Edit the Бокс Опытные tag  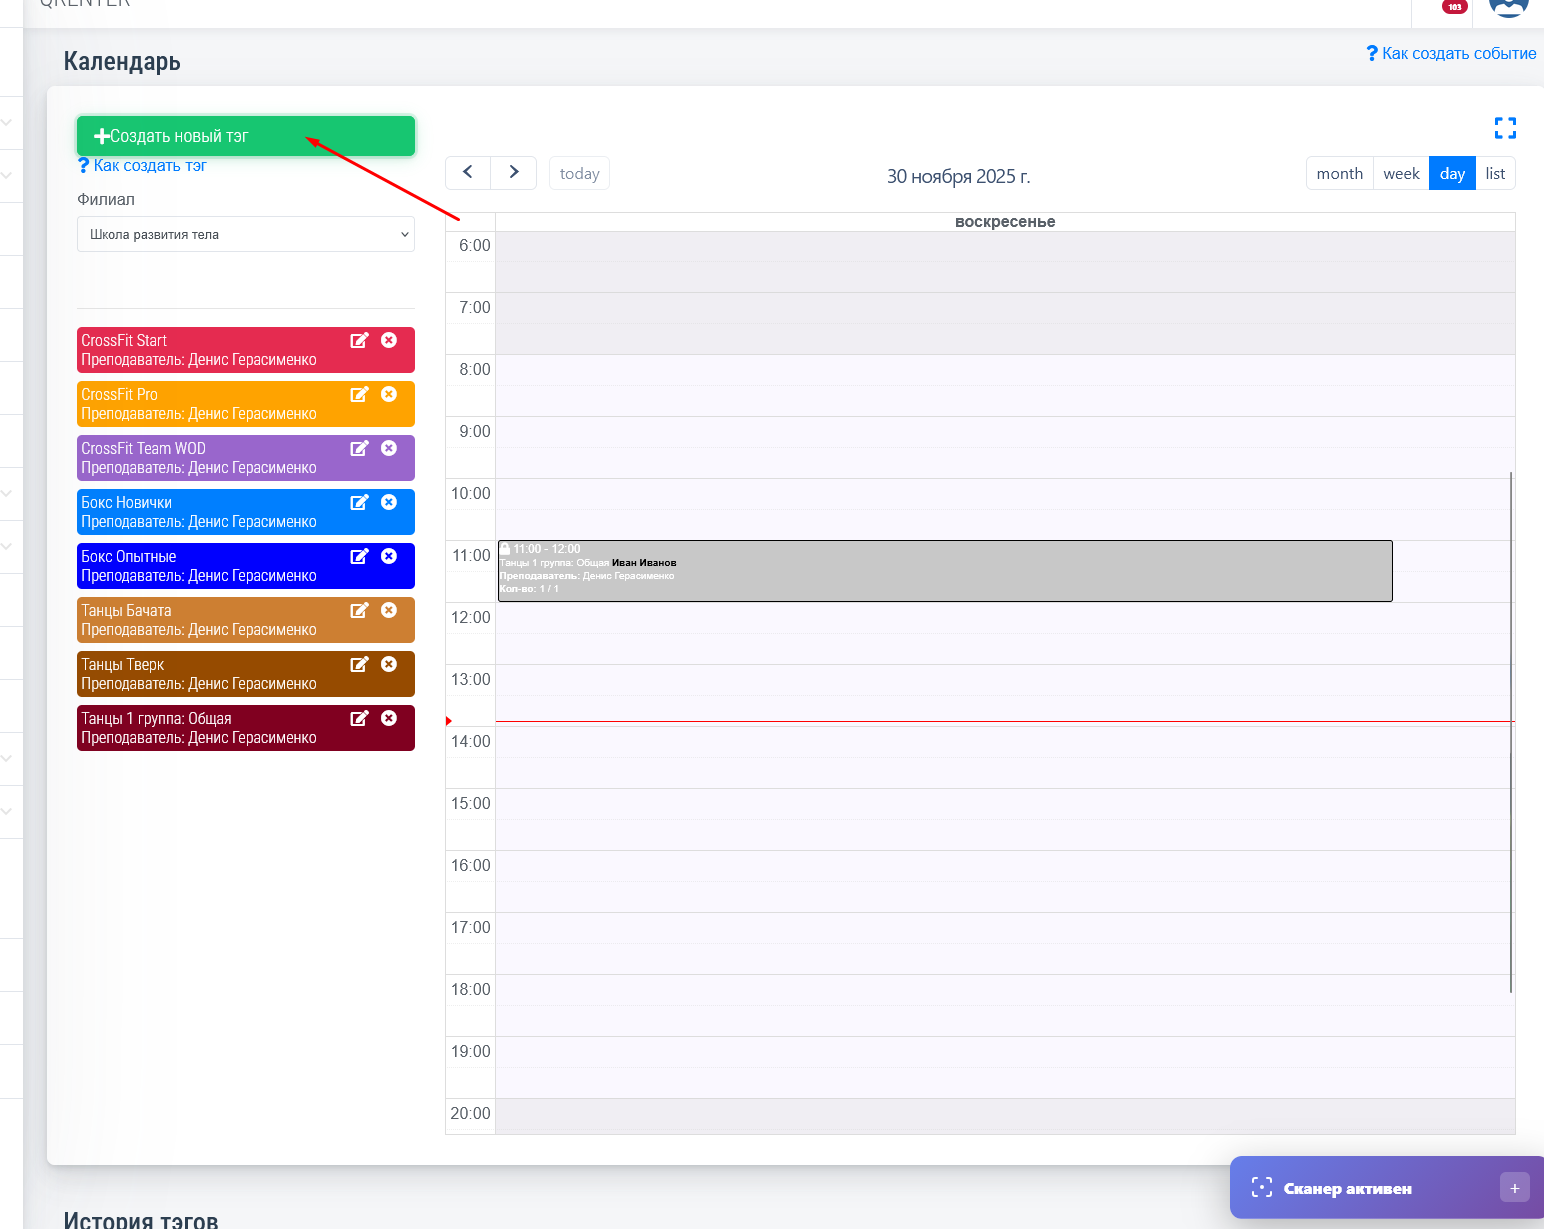359,556
